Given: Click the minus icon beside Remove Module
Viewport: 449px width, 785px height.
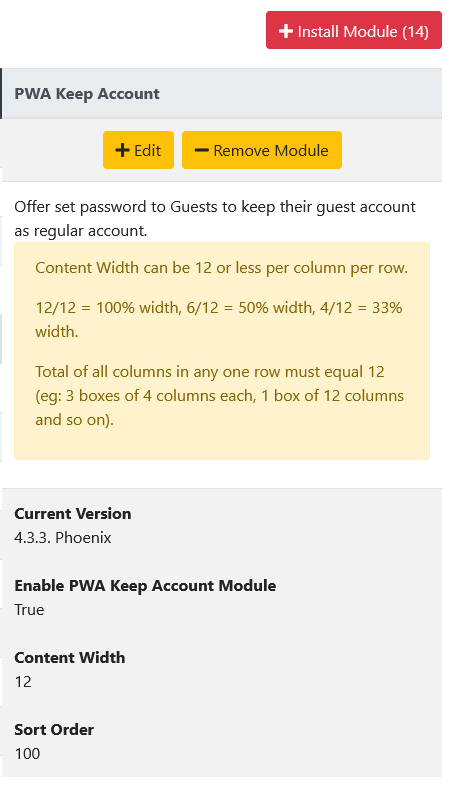Looking at the screenshot, I should pyautogui.click(x=201, y=150).
